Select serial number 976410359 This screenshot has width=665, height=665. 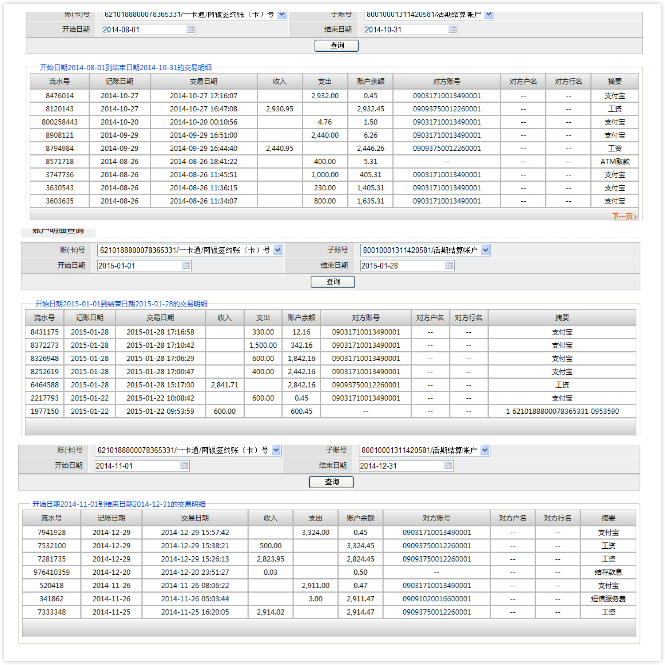(x=52, y=572)
